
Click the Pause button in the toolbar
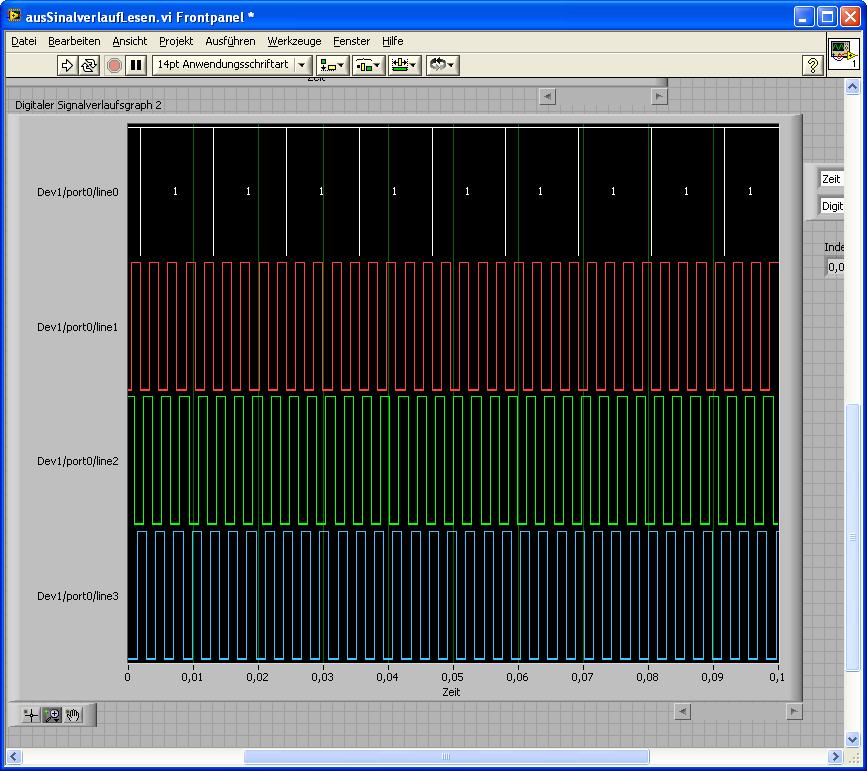[137, 65]
